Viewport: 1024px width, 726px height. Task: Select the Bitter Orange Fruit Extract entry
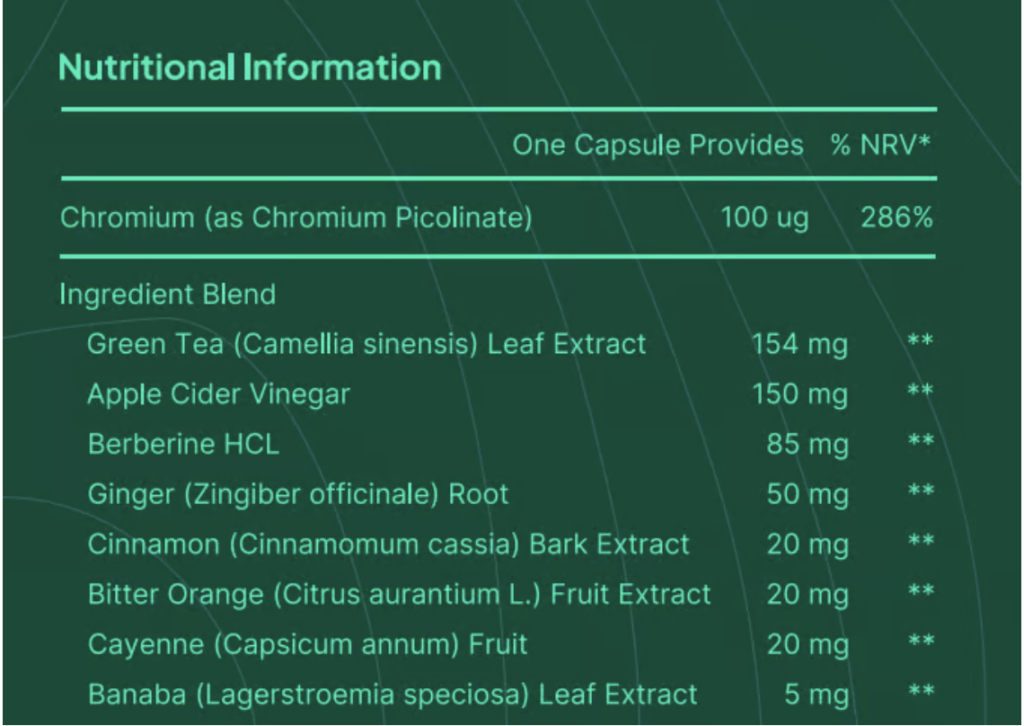pyautogui.click(x=399, y=594)
